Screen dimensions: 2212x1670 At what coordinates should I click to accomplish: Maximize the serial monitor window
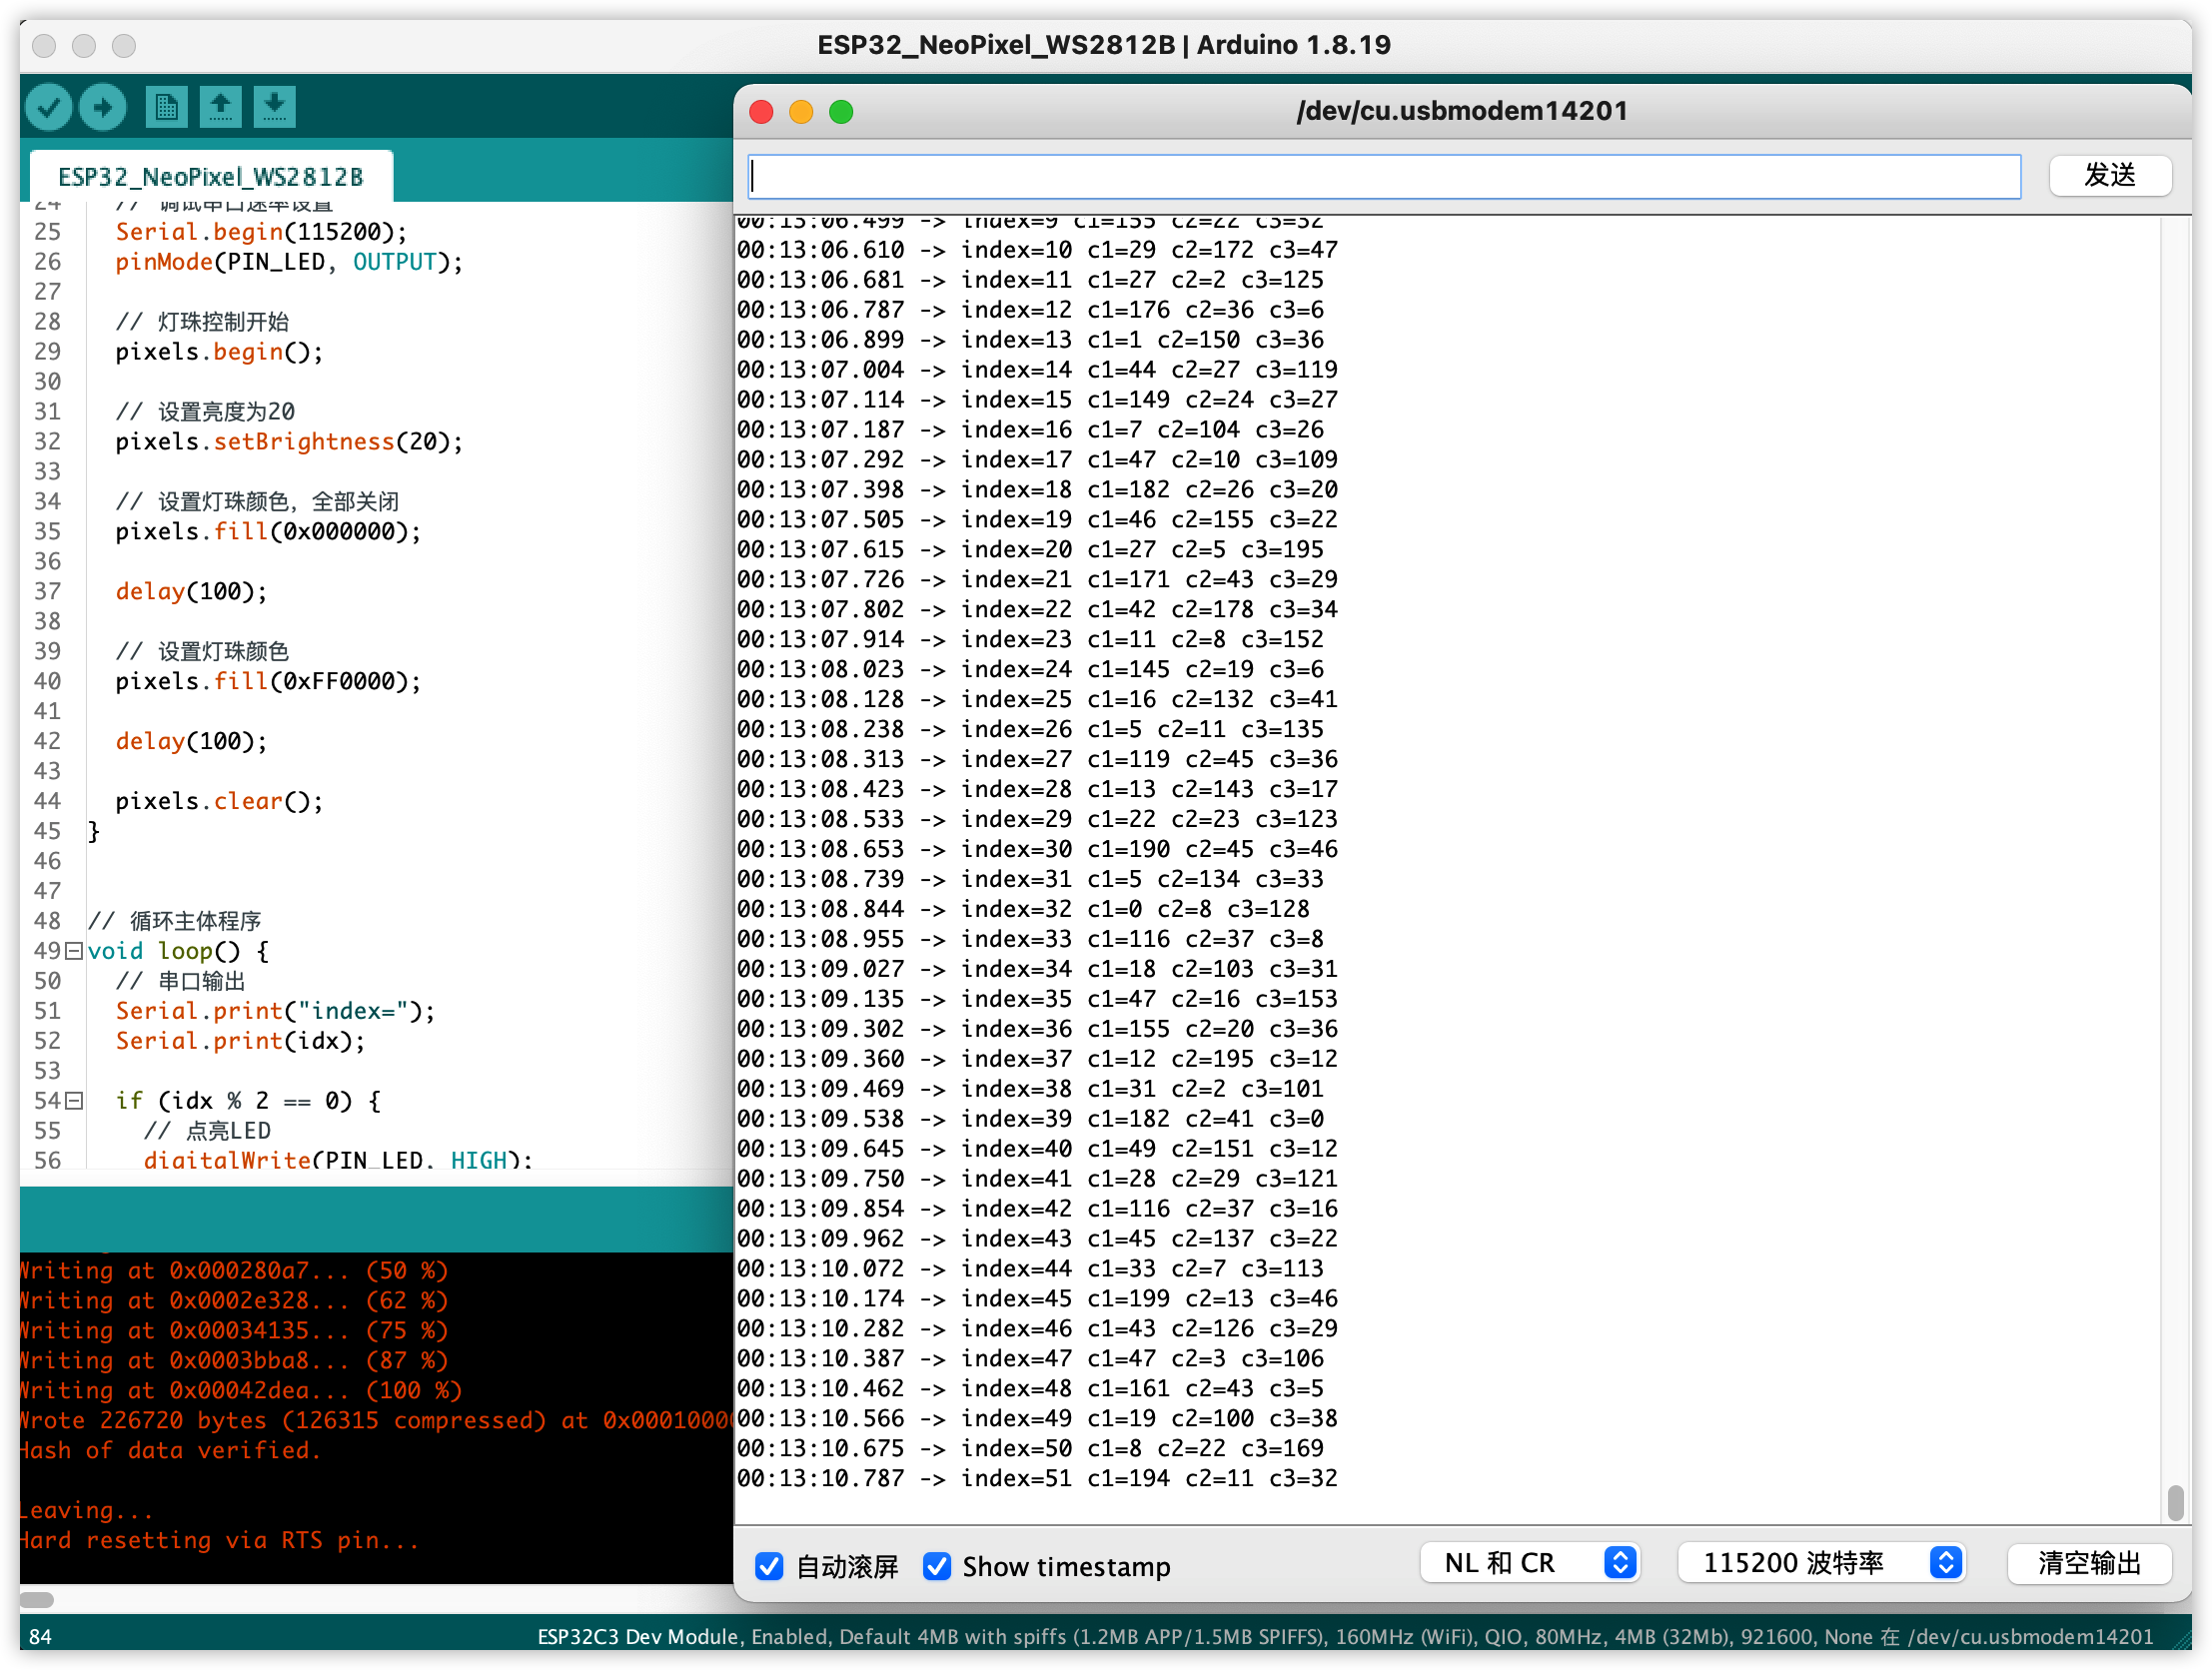[x=841, y=112]
